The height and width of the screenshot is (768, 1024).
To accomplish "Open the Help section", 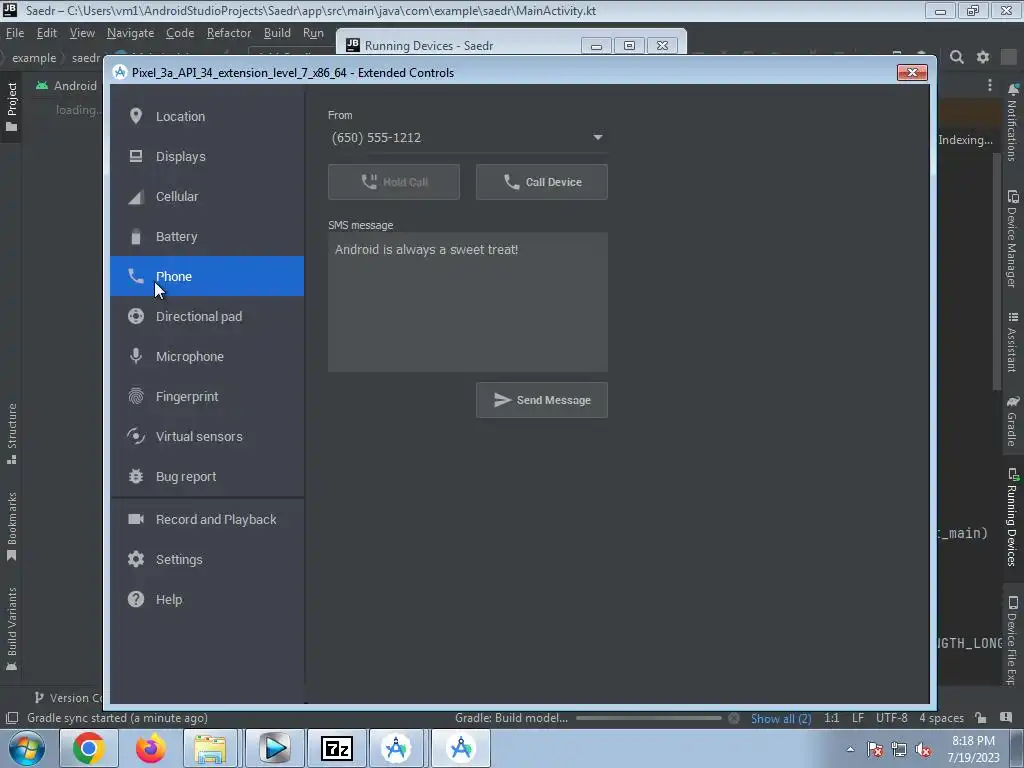I will click(207, 600).
